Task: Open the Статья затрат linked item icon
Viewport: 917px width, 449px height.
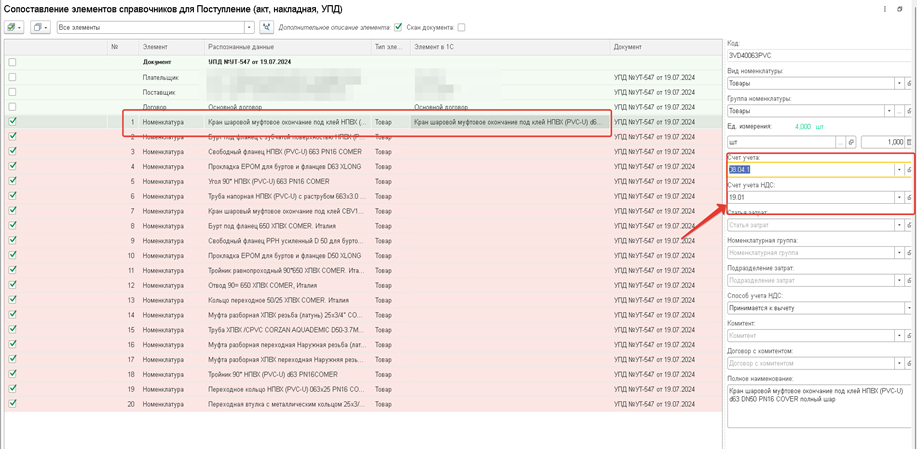Action: click(909, 225)
